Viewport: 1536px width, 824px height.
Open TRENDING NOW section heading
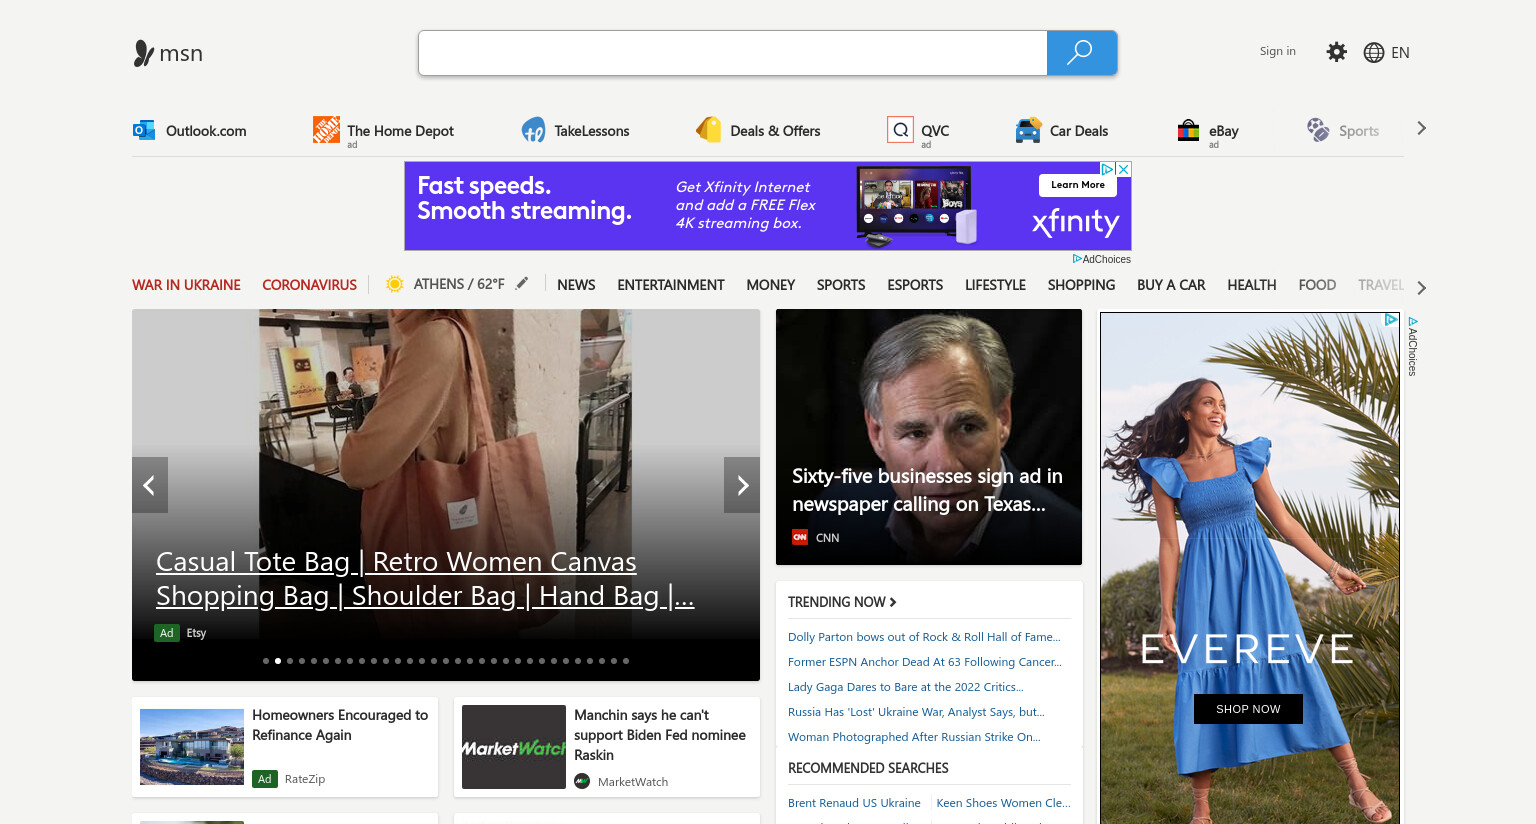(x=842, y=602)
